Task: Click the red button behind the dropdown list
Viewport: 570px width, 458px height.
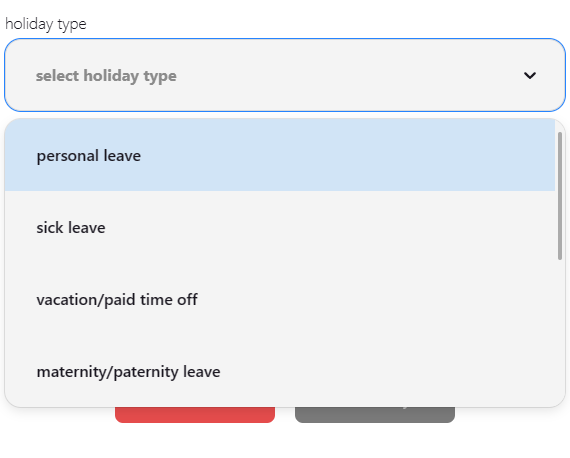Action: (x=195, y=415)
